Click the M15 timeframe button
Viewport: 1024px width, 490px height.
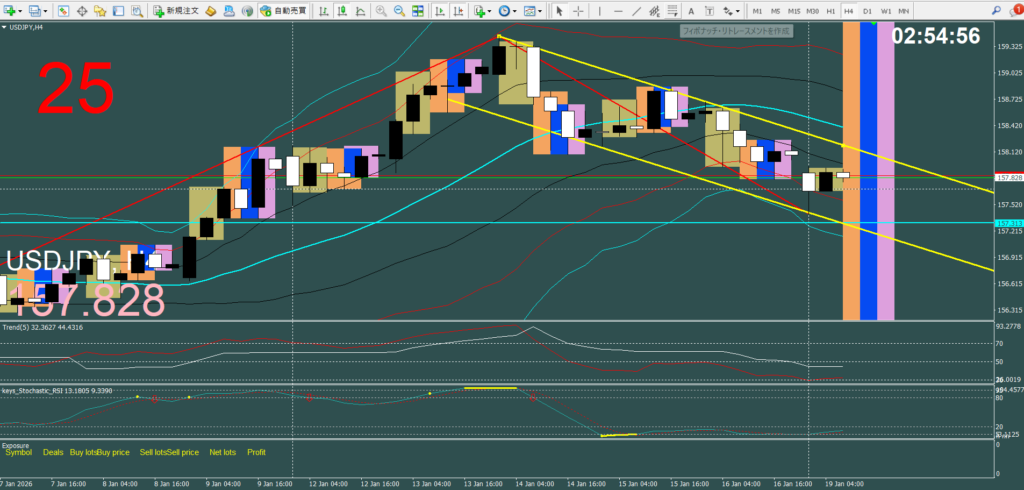[x=793, y=10]
